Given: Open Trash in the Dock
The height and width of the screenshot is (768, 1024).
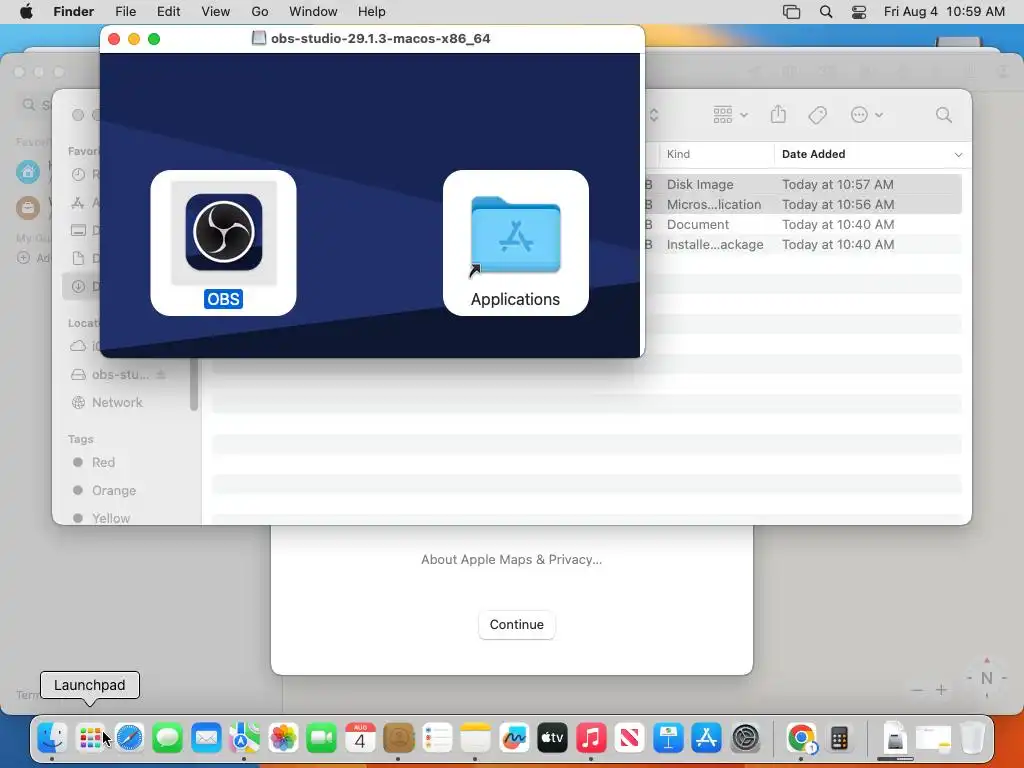Looking at the screenshot, I should (x=972, y=738).
